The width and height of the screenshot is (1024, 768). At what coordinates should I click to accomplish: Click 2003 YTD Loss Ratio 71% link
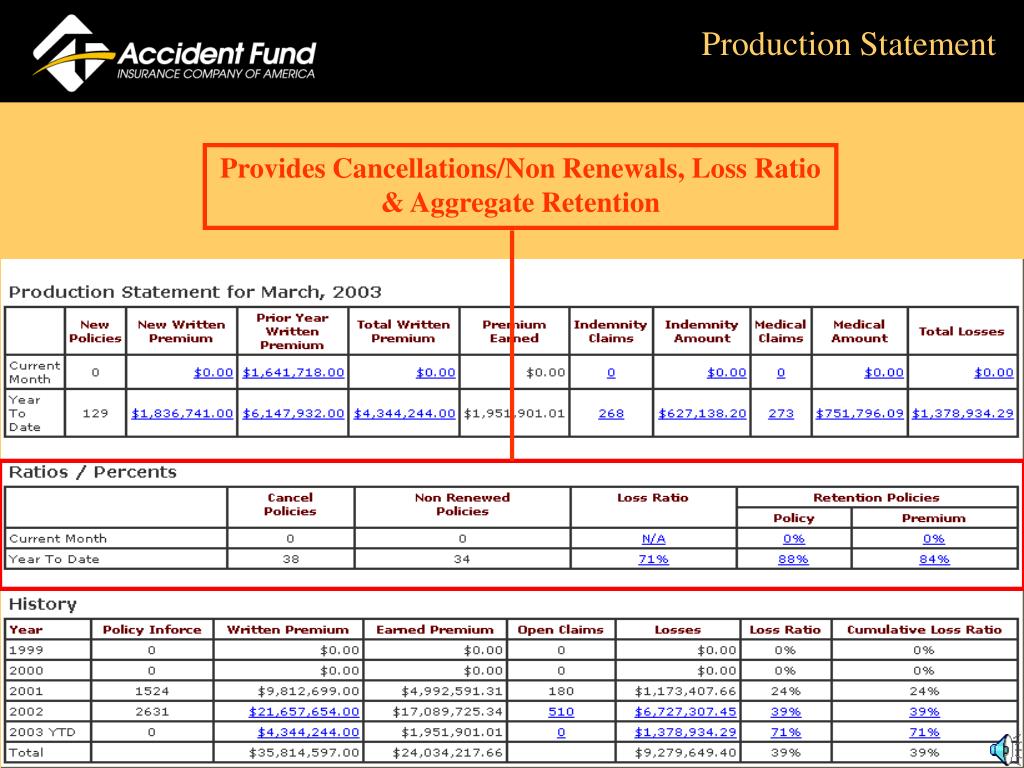[x=785, y=732]
